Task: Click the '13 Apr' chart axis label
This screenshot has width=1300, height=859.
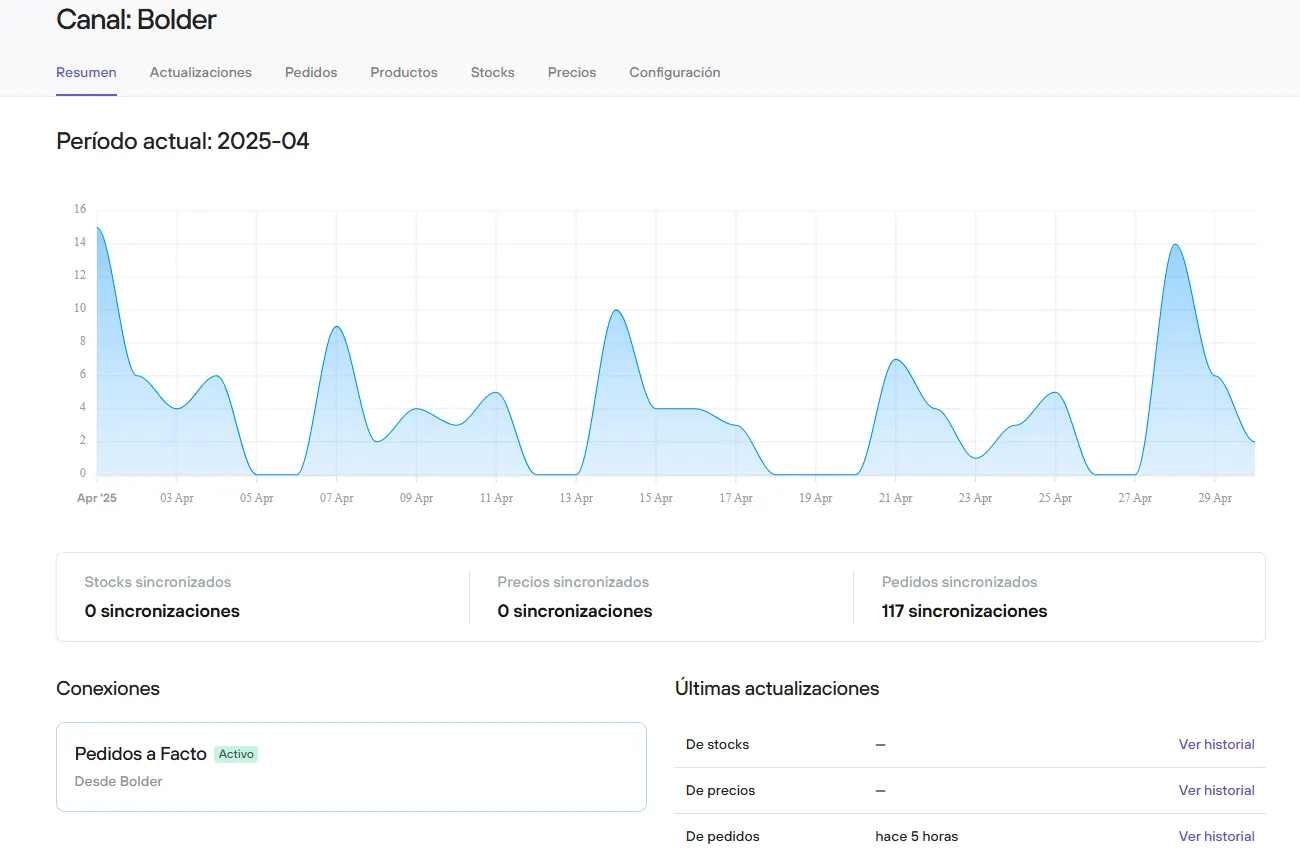Action: 576,498
